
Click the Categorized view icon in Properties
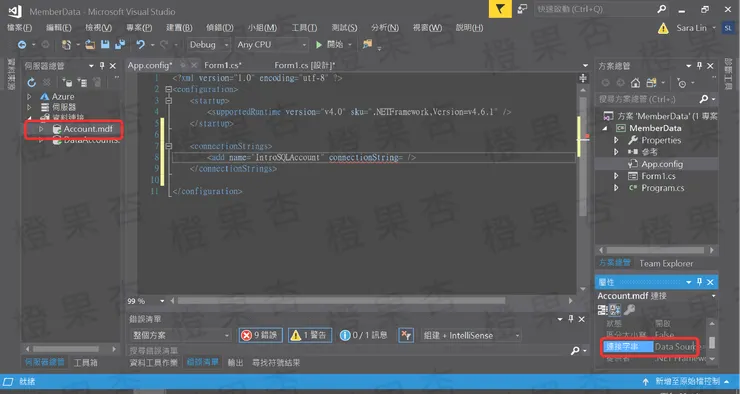[x=602, y=310]
